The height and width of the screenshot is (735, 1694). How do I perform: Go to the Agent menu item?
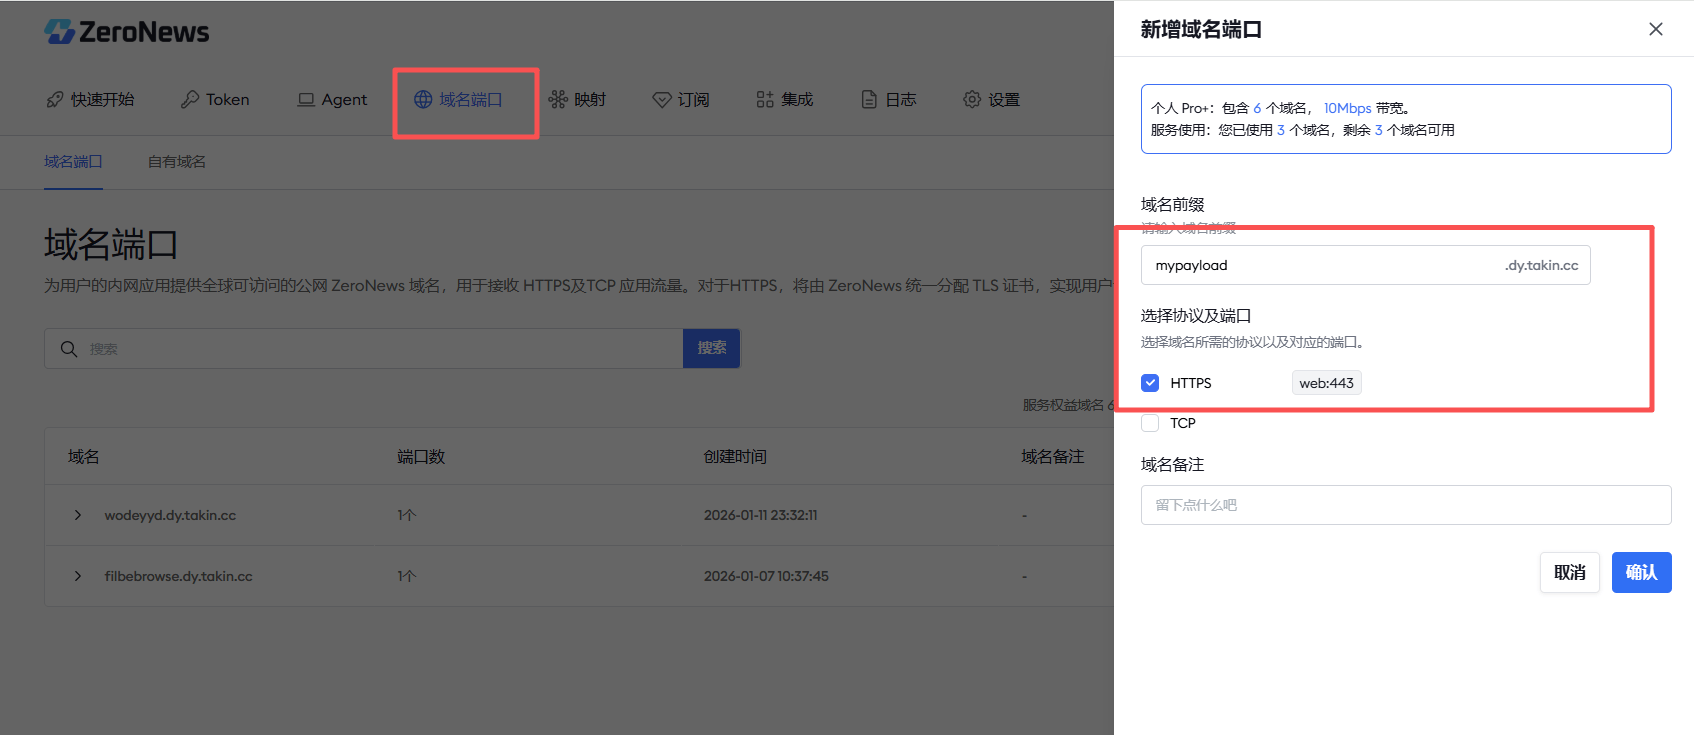click(x=332, y=100)
